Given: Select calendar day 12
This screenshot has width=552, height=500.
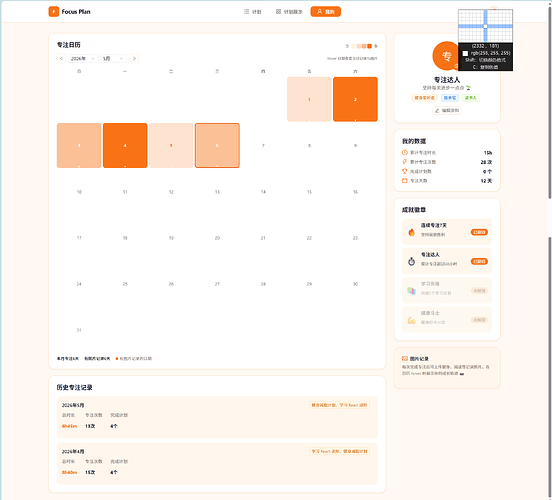Looking at the screenshot, I should [171, 192].
